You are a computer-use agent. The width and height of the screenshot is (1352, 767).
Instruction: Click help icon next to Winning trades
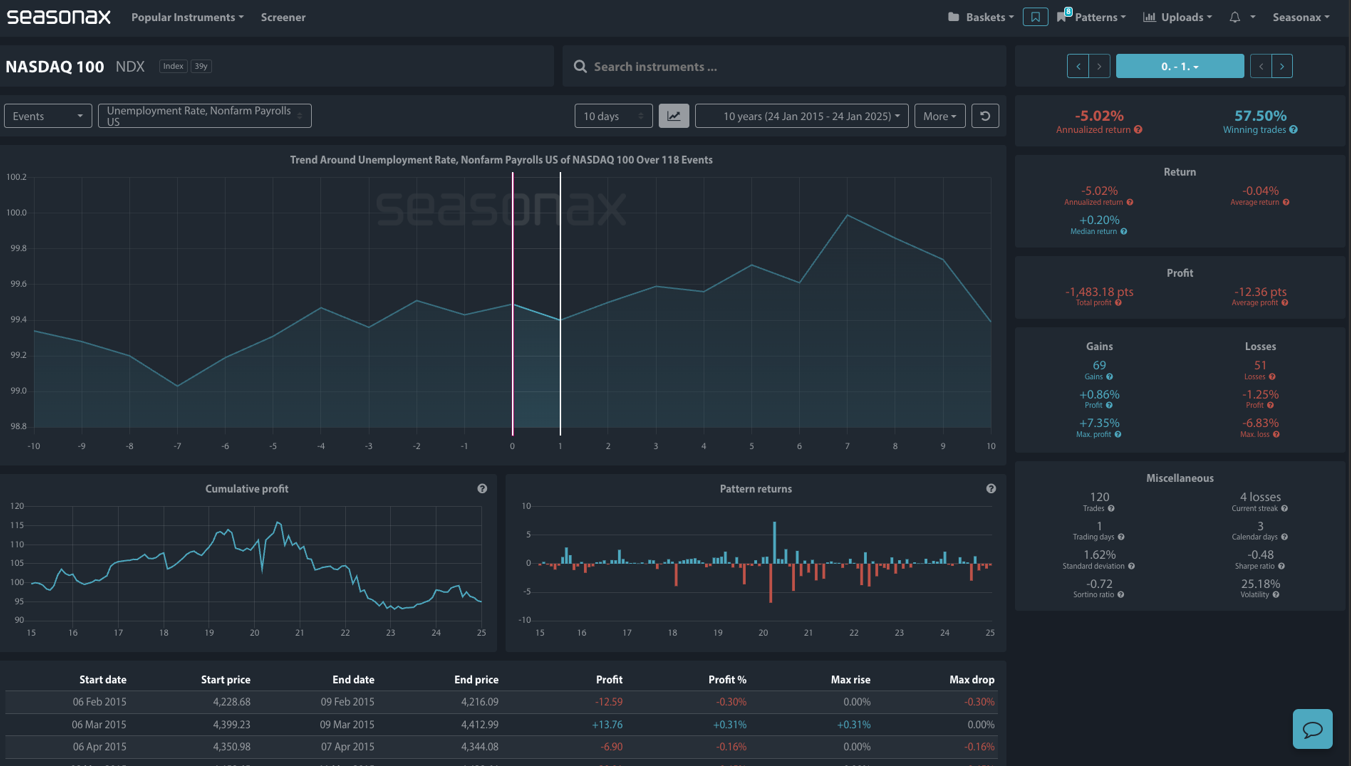coord(1293,130)
